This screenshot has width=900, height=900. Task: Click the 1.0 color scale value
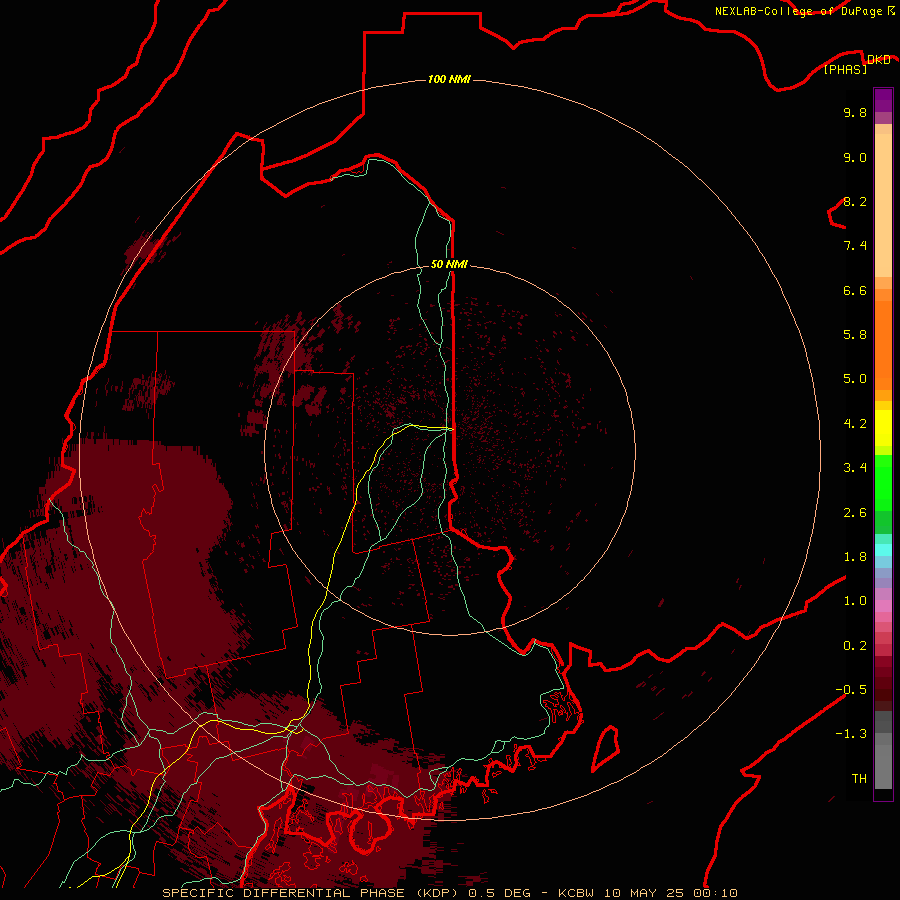[x=855, y=601]
